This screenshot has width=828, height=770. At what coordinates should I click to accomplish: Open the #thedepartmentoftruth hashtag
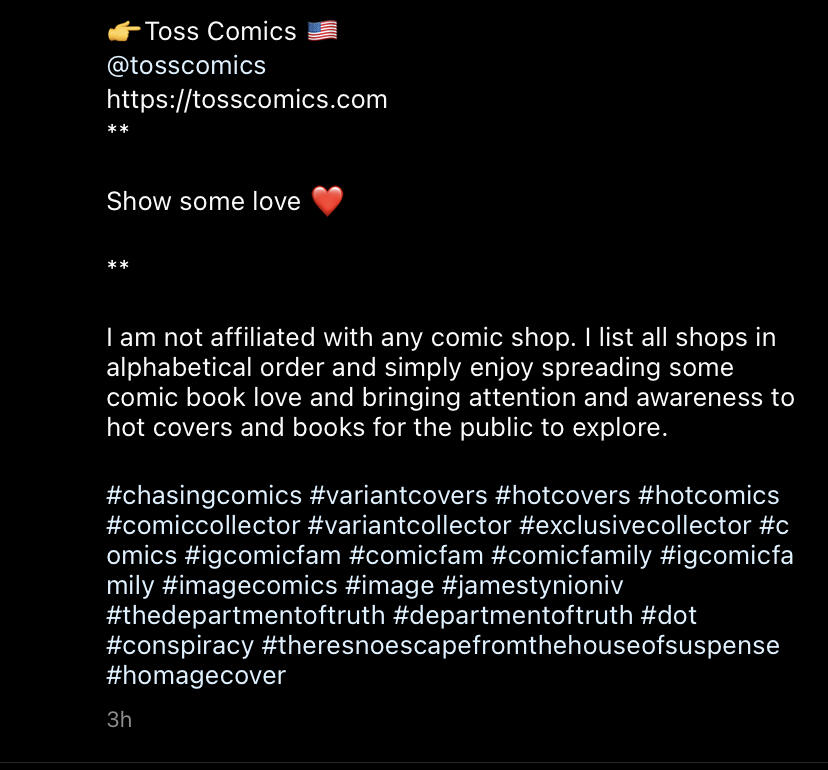click(x=246, y=616)
